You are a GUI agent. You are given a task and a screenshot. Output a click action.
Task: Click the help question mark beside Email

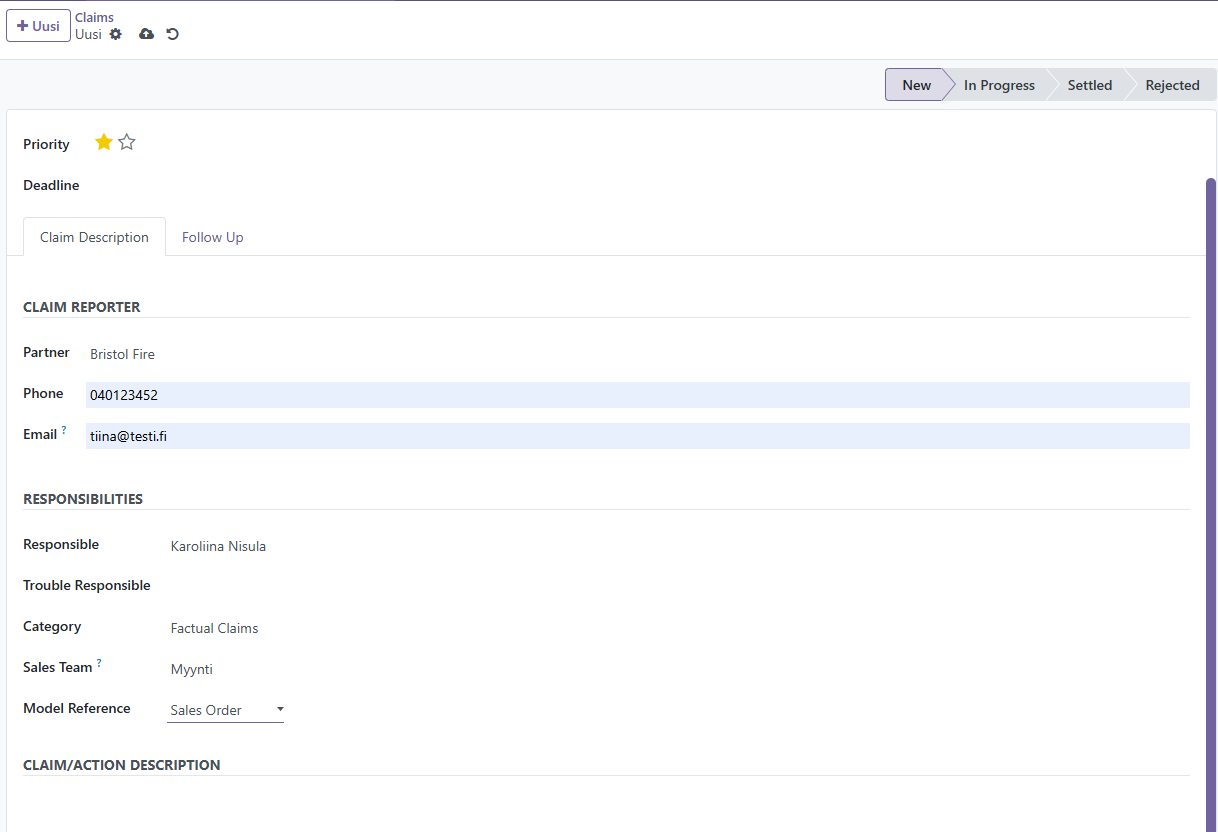pos(64,430)
